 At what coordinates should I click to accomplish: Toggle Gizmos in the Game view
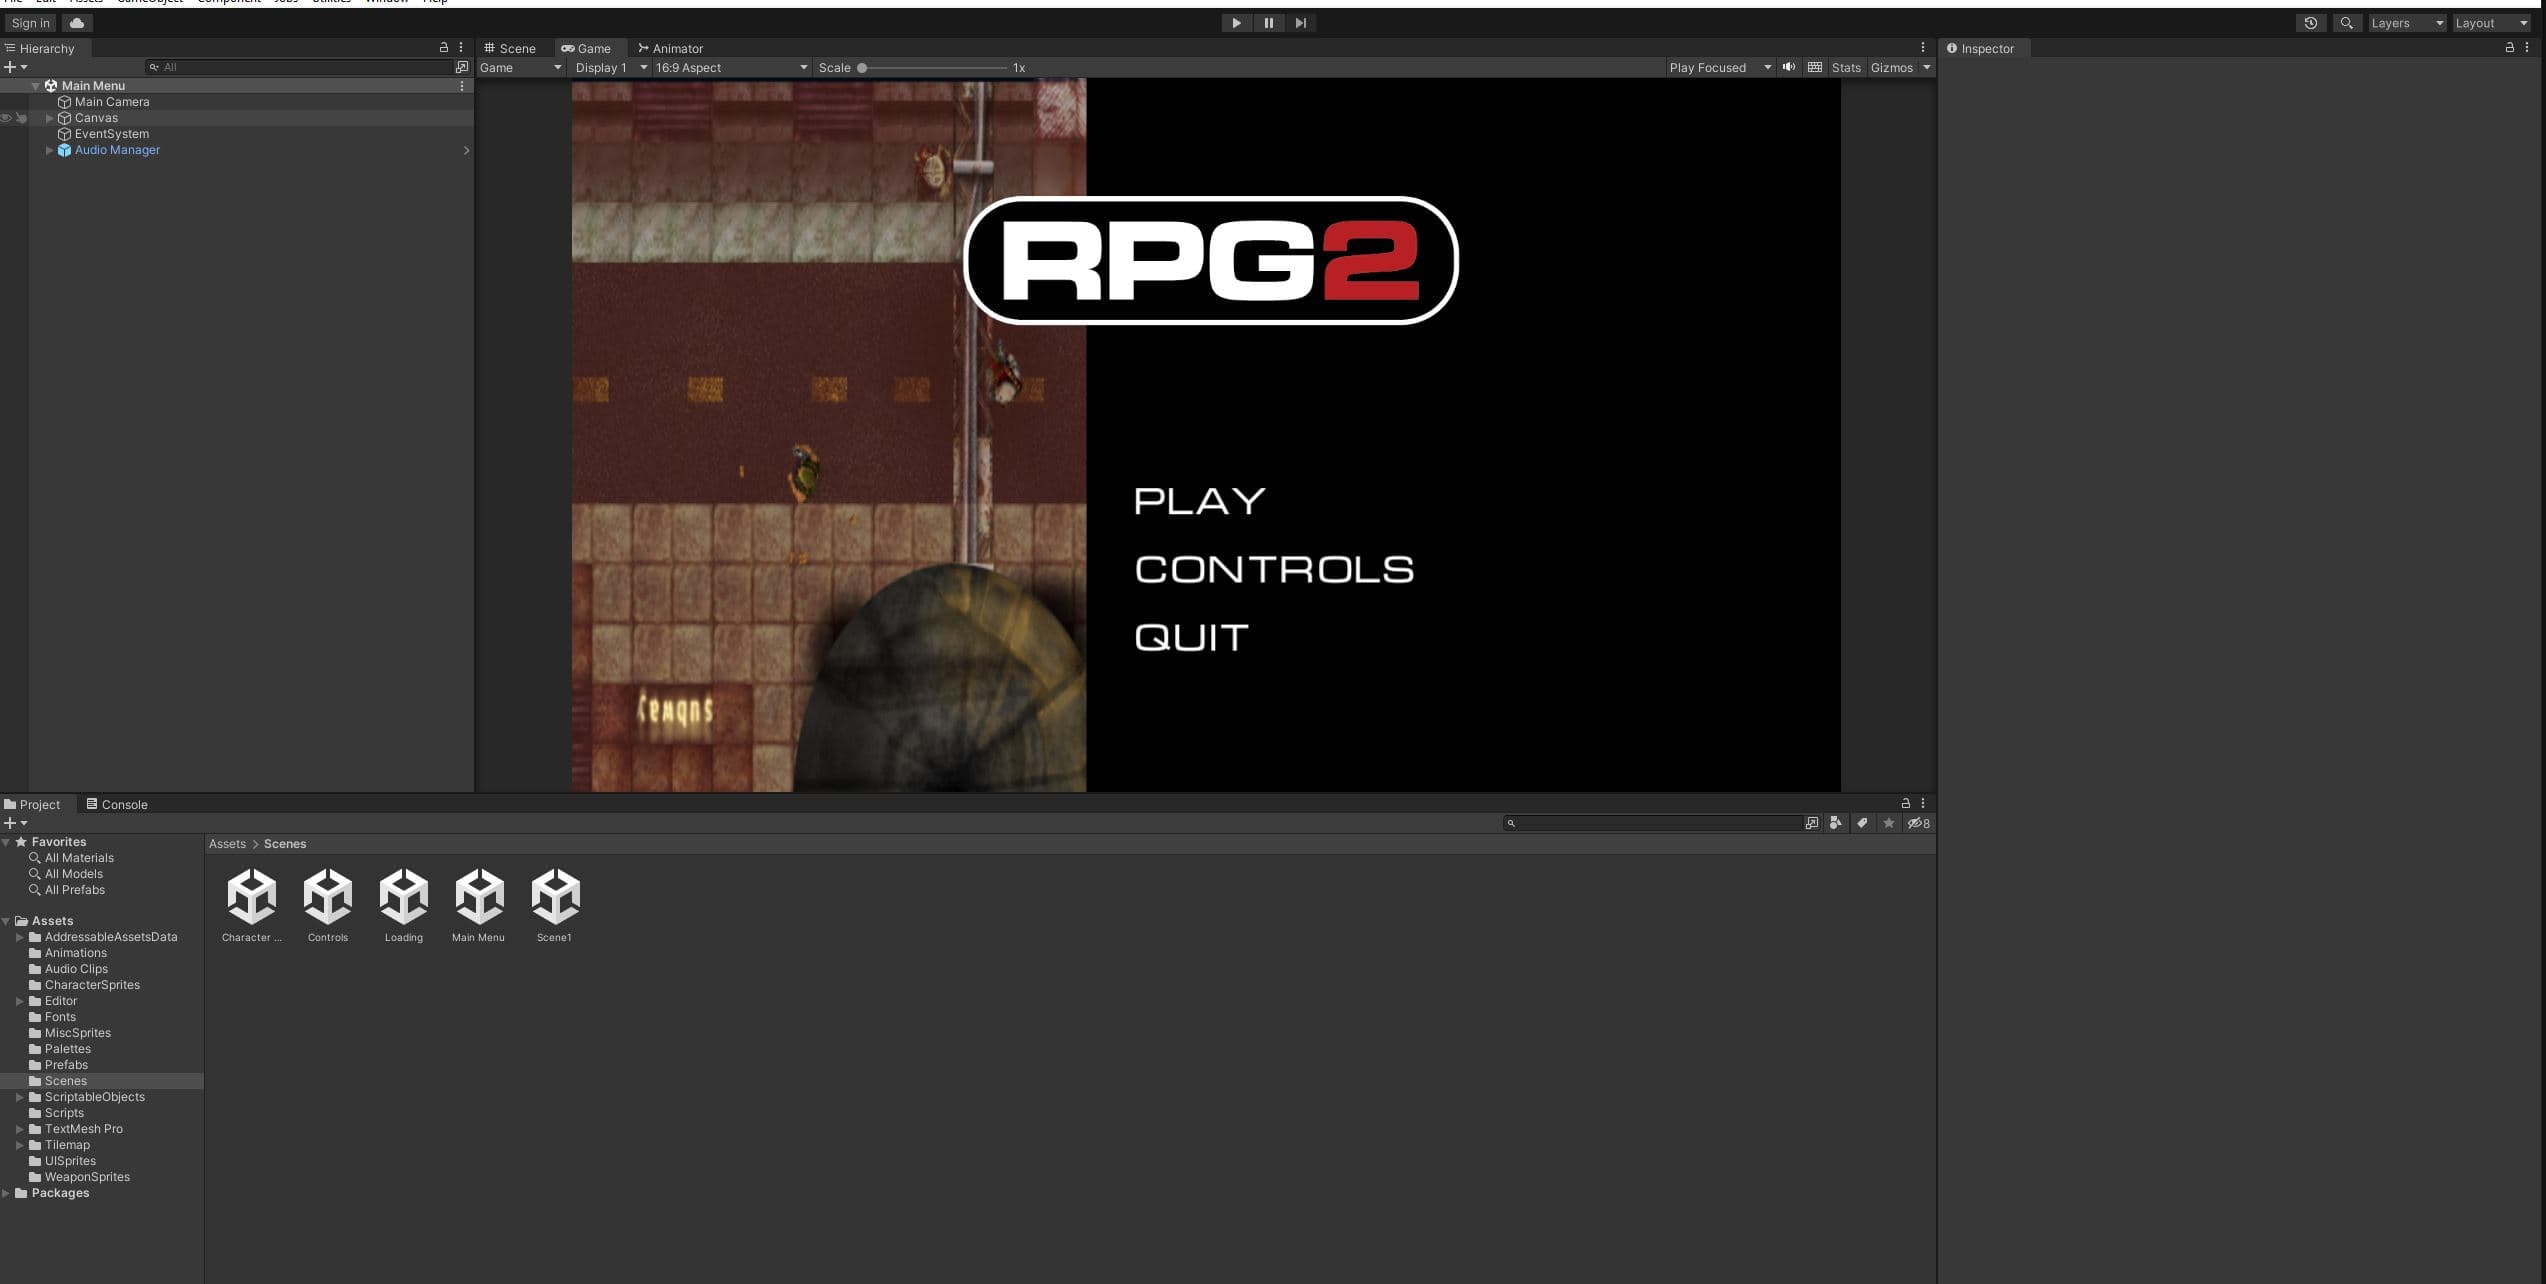point(1891,68)
